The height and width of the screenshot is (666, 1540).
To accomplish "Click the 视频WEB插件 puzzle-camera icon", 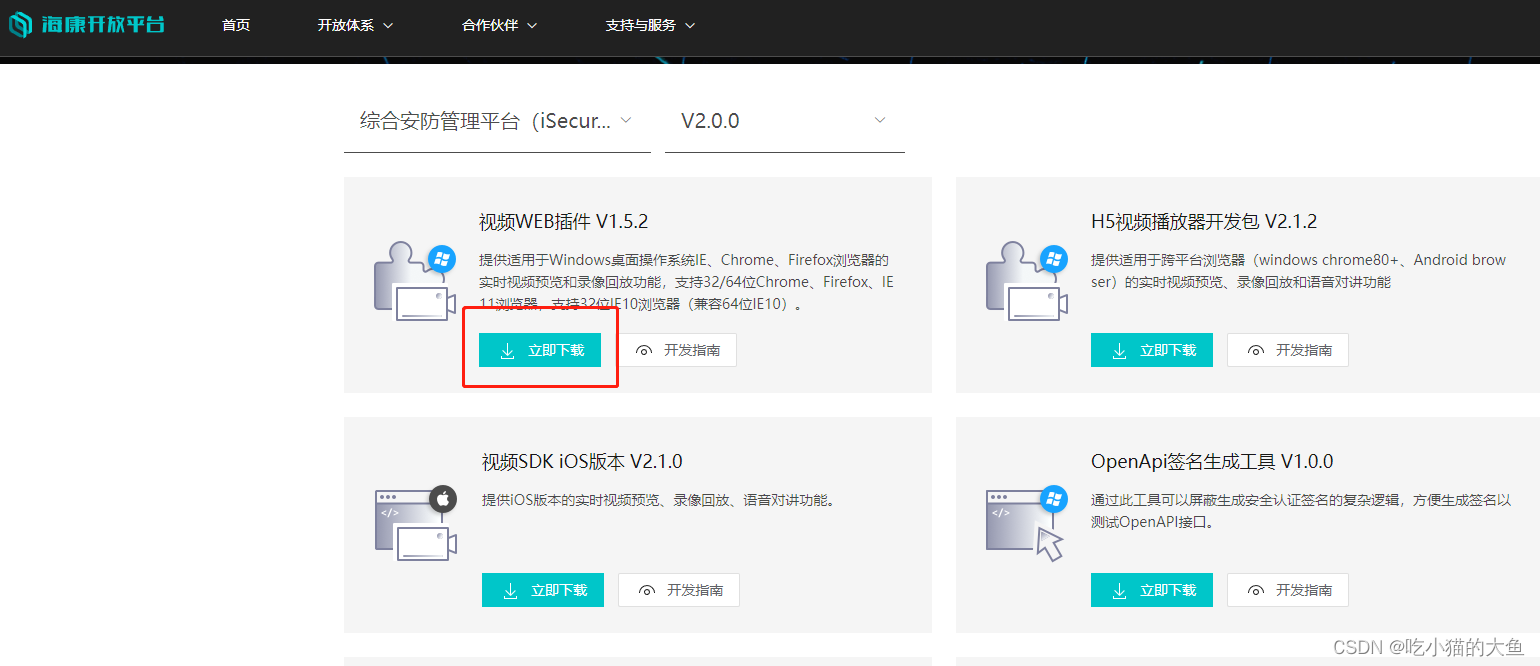I will [415, 282].
